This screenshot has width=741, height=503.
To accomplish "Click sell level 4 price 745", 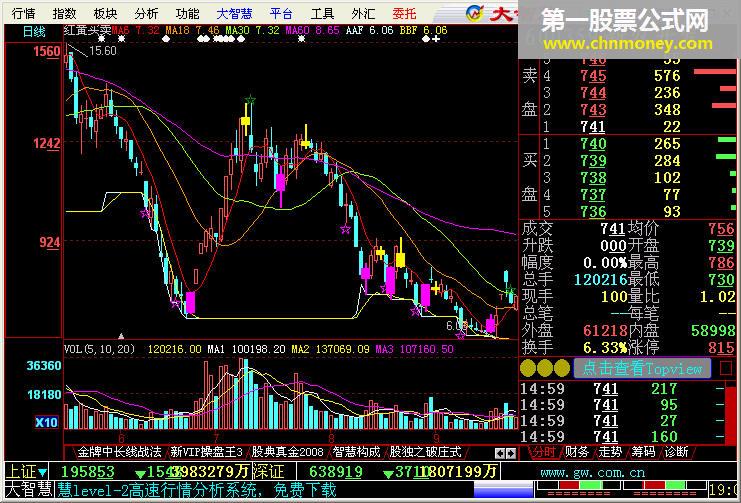I will (x=593, y=76).
